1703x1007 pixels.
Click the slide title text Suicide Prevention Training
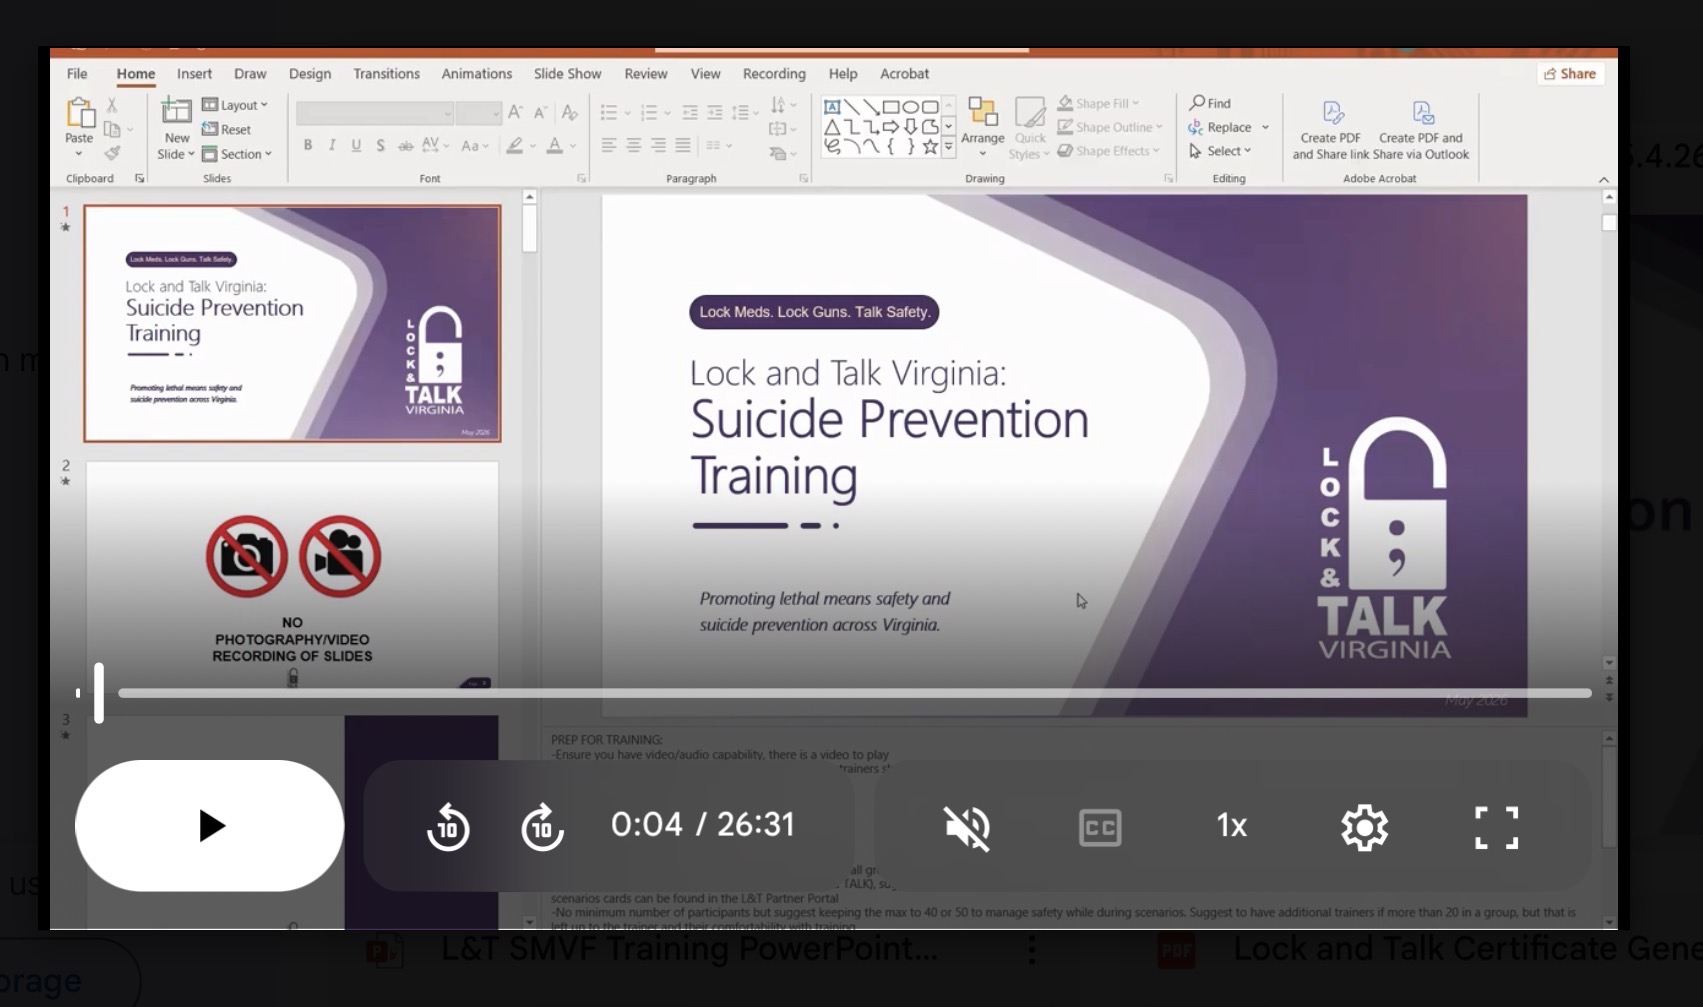(x=889, y=447)
